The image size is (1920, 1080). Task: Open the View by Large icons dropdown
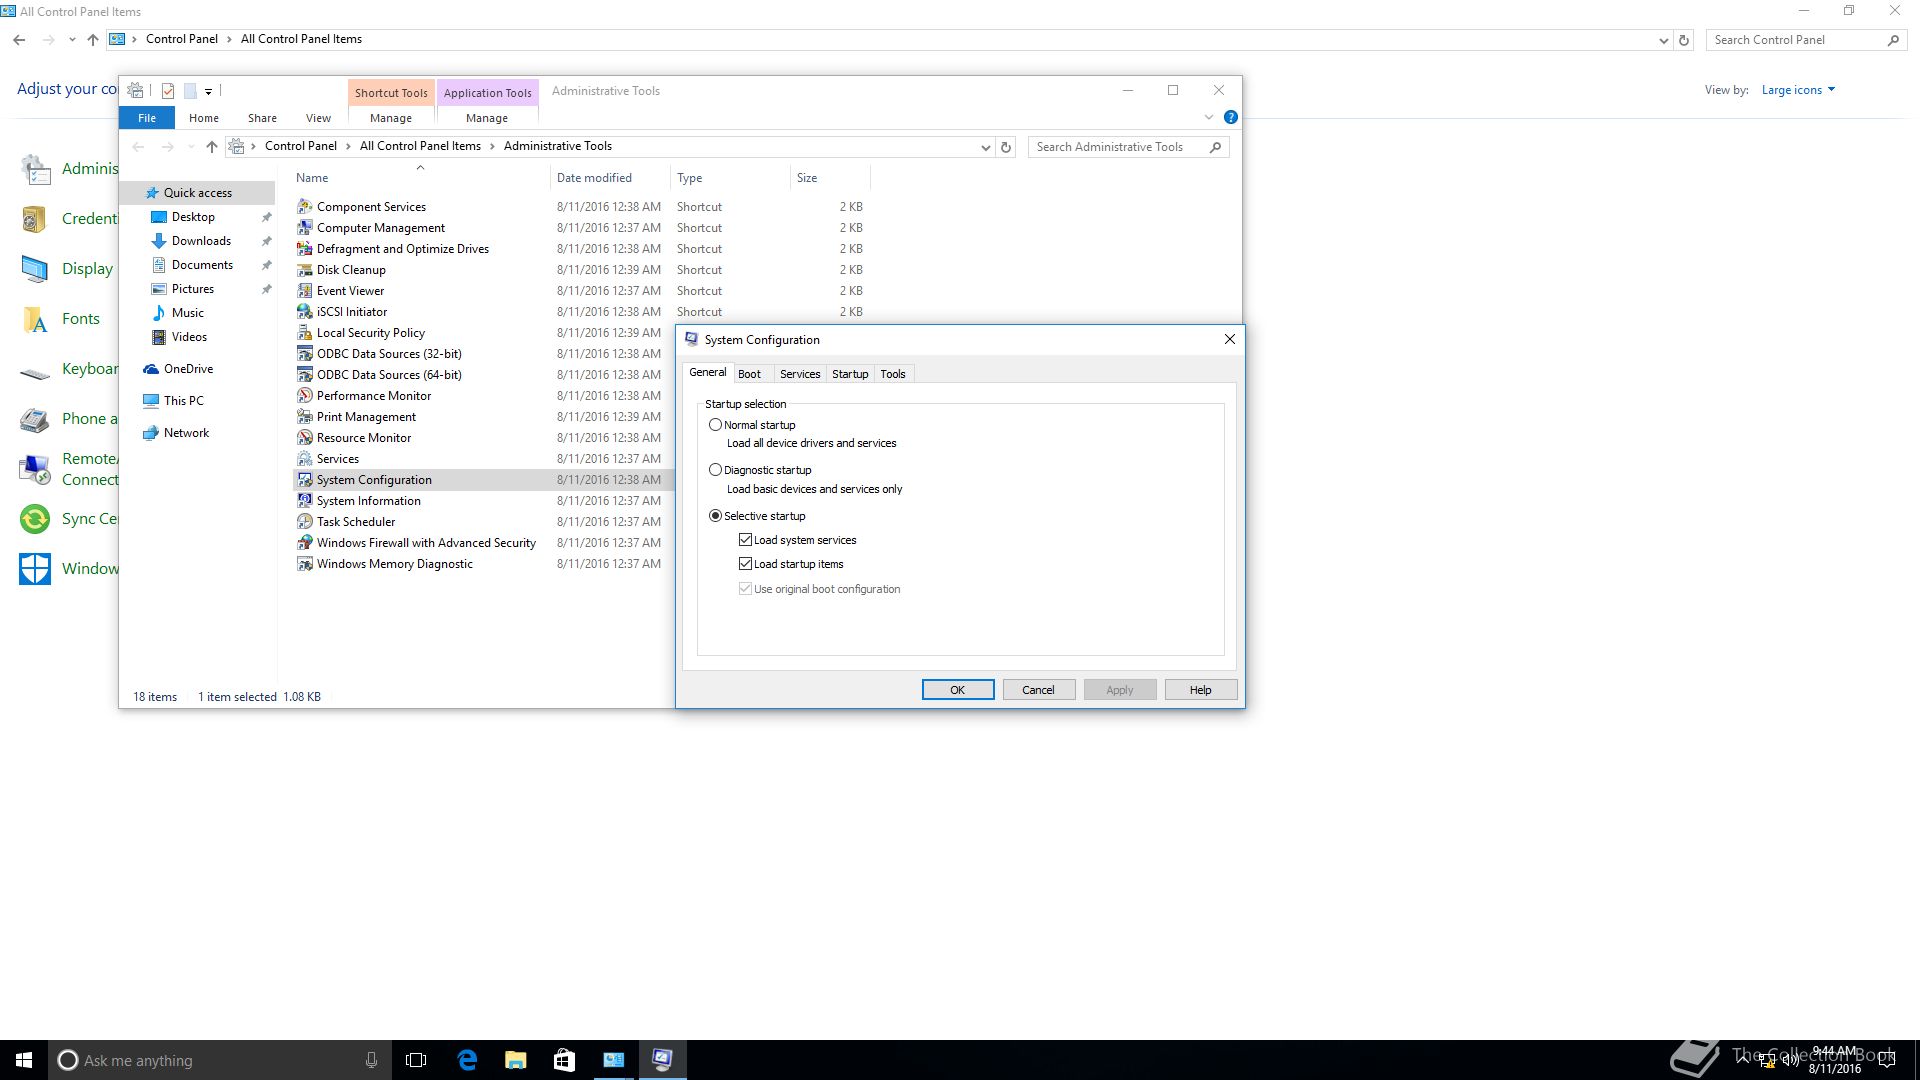[1798, 90]
